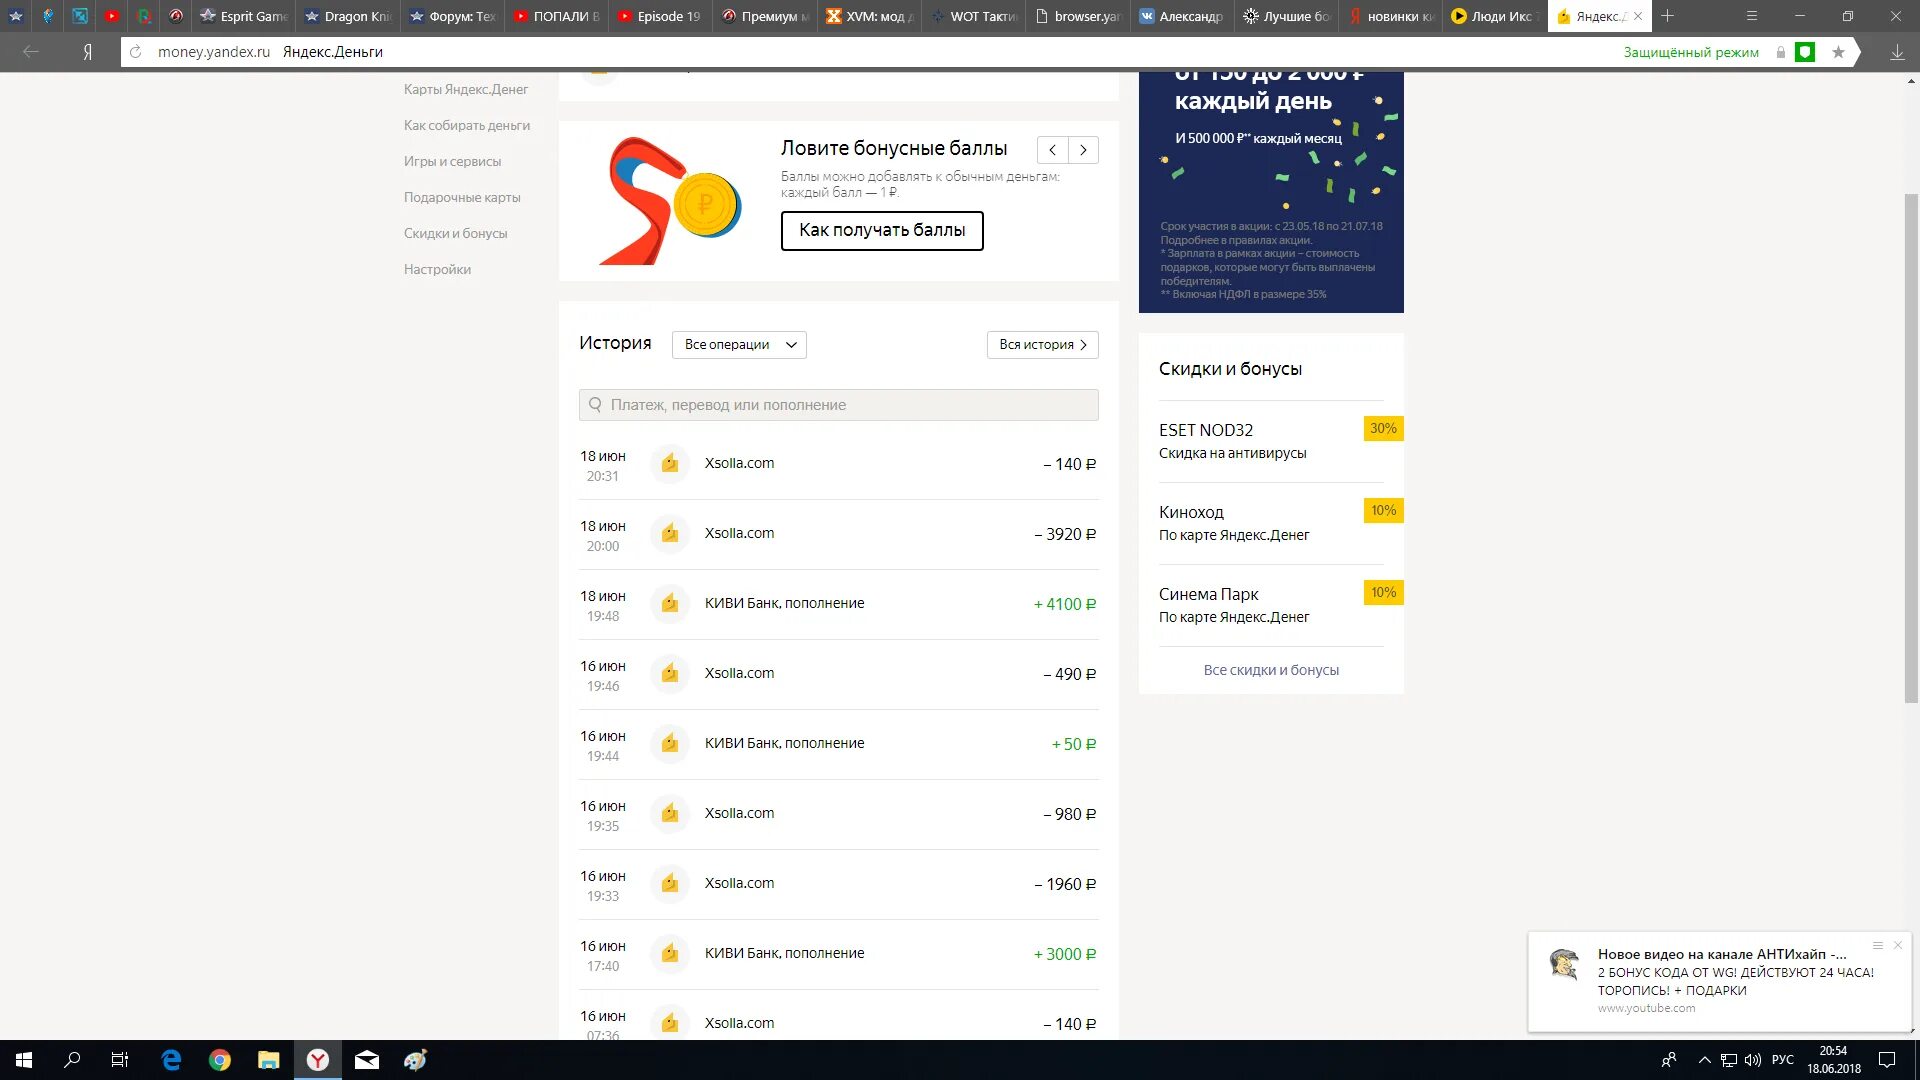Screen dimensions: 1920x1080
Task: Open Mail app from taskbar
Action: point(367,1060)
